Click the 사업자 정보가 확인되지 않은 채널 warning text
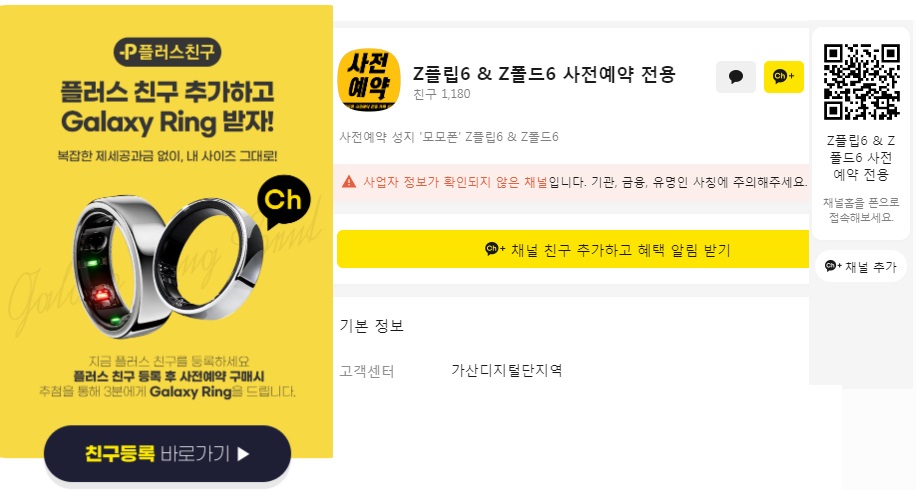The height and width of the screenshot is (490, 916). tap(455, 182)
